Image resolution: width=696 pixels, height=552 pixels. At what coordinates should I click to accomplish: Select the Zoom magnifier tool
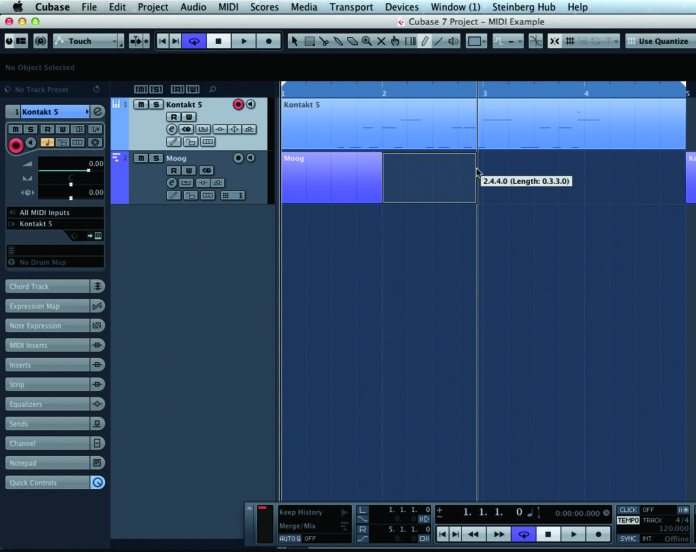click(367, 41)
